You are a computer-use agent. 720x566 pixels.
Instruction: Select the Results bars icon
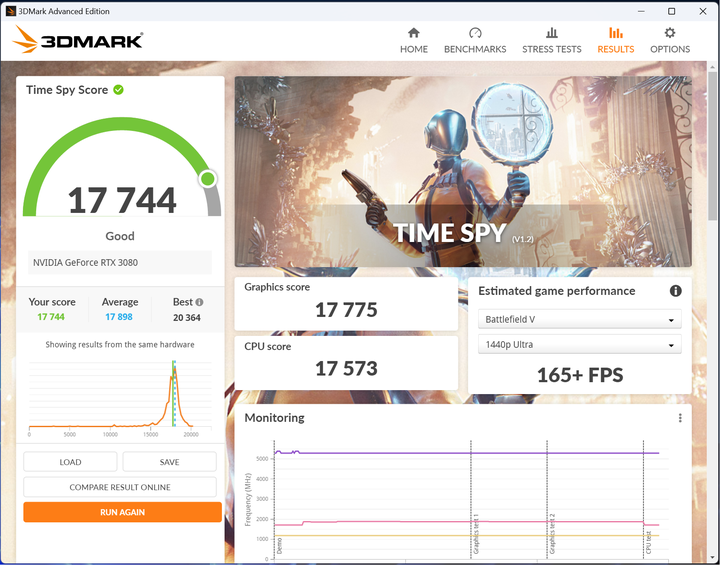click(616, 33)
